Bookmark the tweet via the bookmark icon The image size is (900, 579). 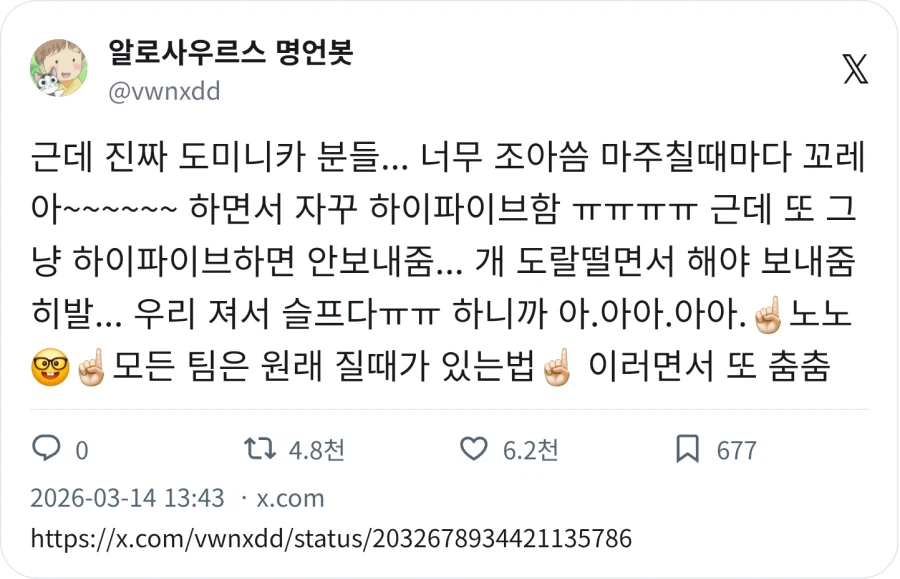pyautogui.click(x=687, y=449)
